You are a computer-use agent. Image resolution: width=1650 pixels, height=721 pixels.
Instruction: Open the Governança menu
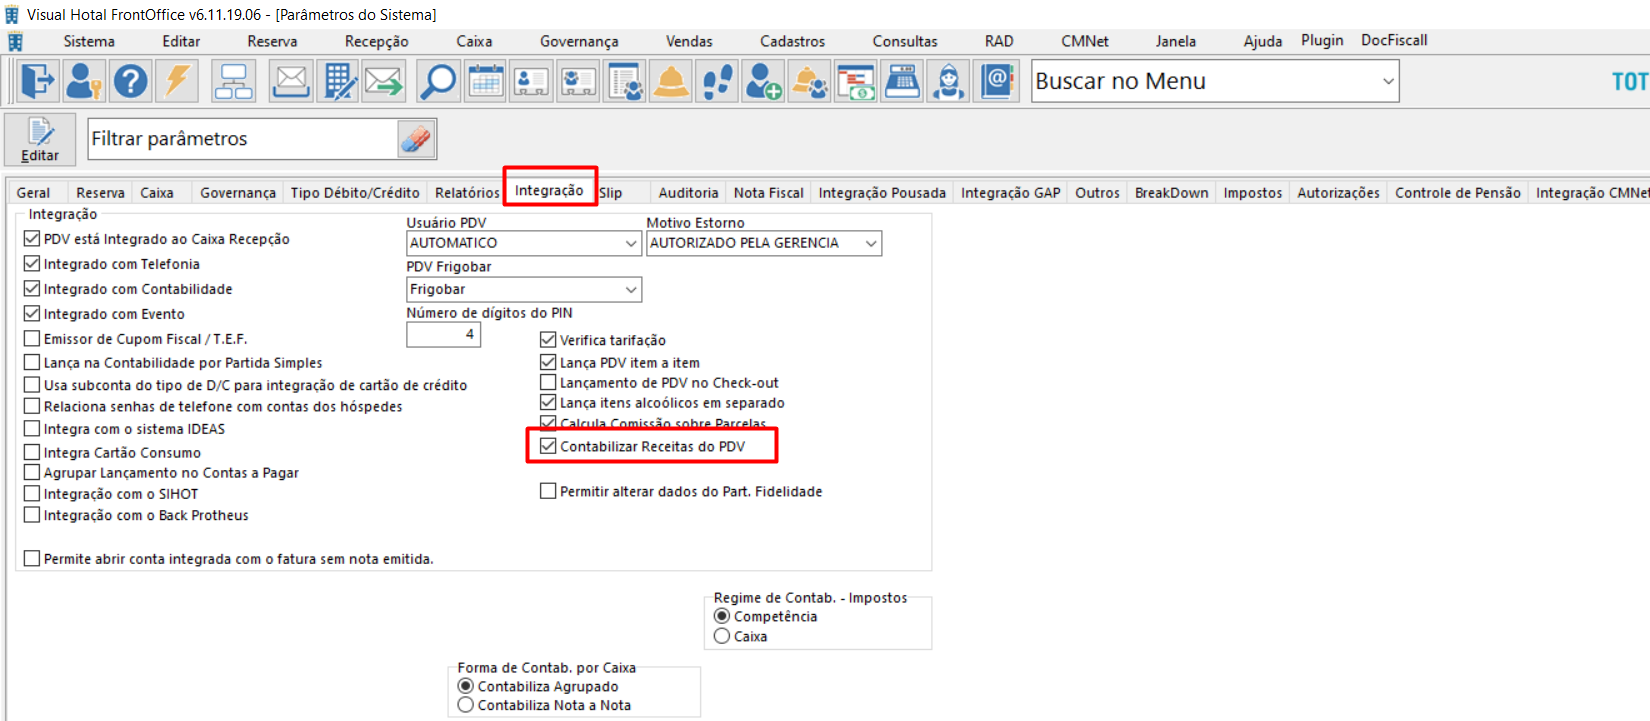click(579, 41)
